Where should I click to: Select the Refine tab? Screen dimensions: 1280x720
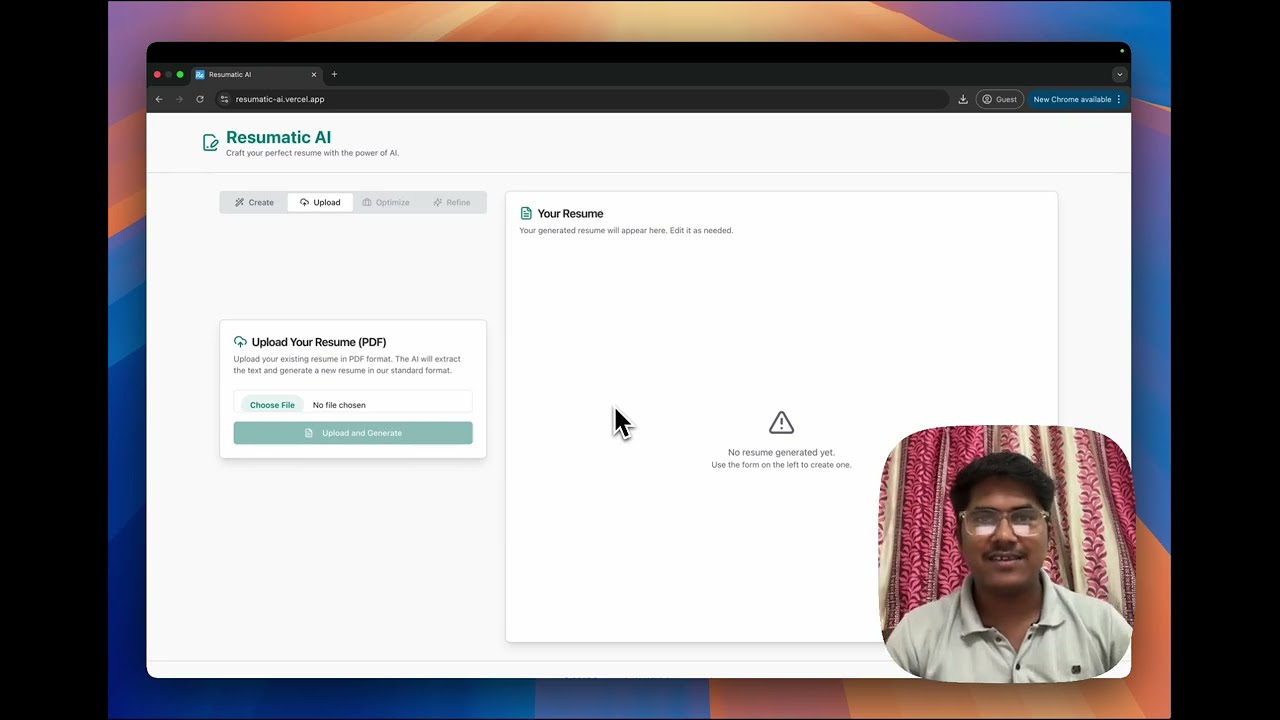(452, 202)
